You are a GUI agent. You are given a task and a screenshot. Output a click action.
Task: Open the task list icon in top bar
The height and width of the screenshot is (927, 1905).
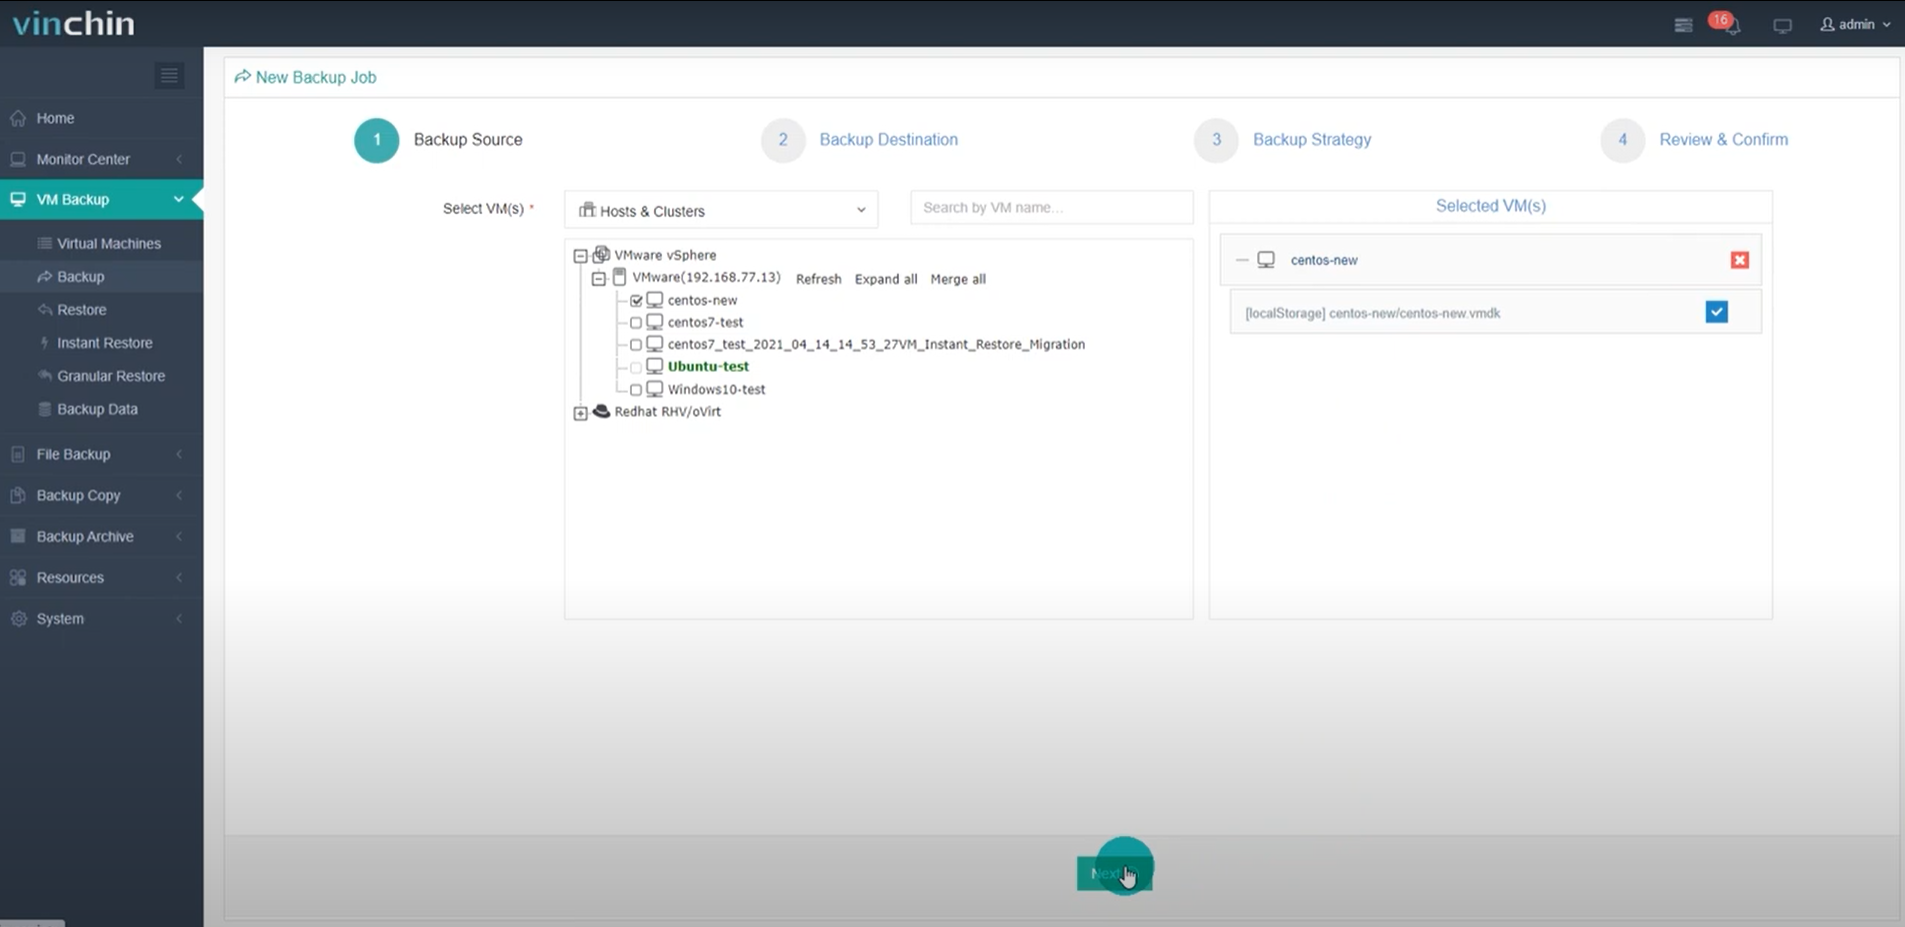[x=1683, y=25]
